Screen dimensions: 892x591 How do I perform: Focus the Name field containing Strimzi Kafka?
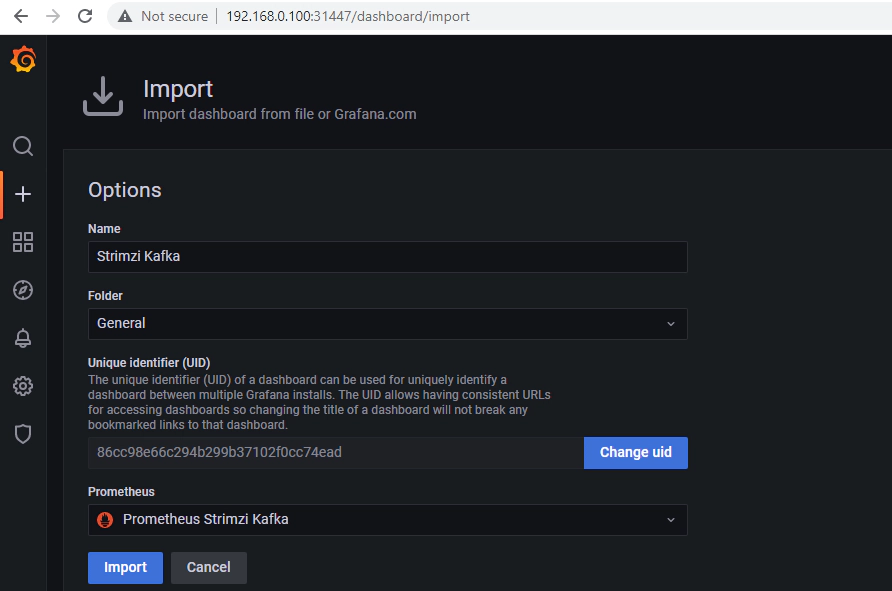coord(387,257)
